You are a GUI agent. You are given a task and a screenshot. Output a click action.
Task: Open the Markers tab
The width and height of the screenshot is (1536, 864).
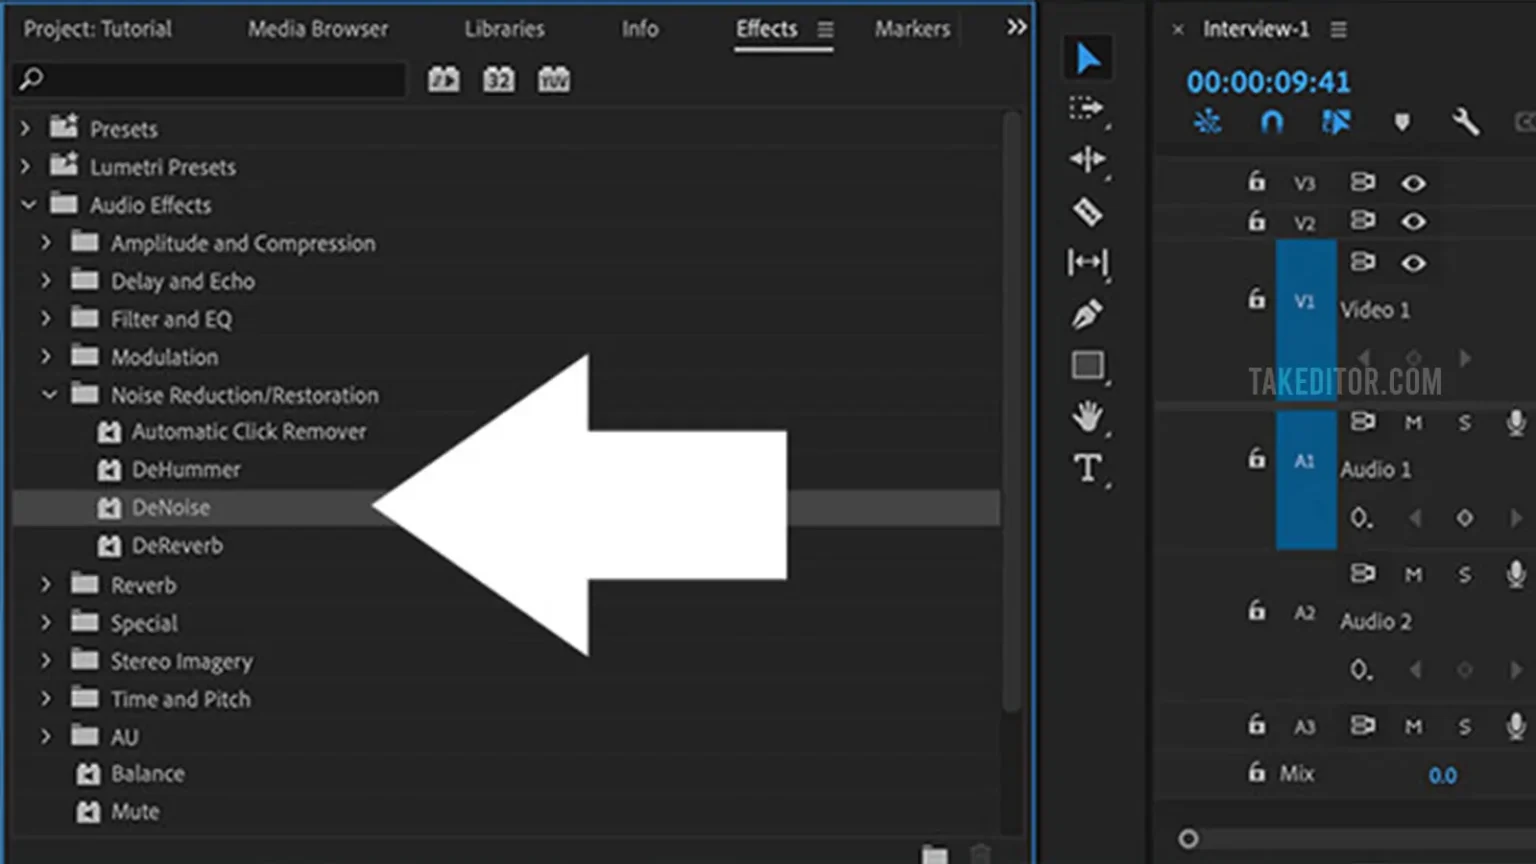click(x=912, y=29)
